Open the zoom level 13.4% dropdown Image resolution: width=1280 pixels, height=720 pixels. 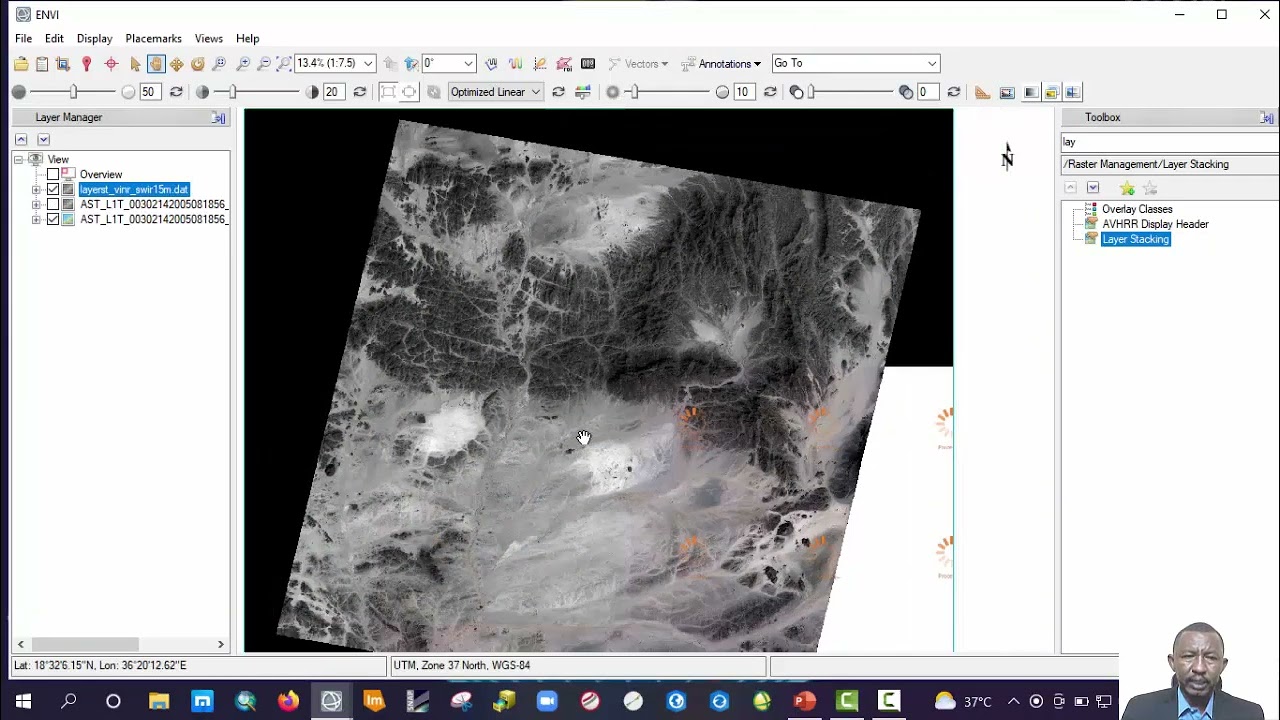[x=368, y=64]
